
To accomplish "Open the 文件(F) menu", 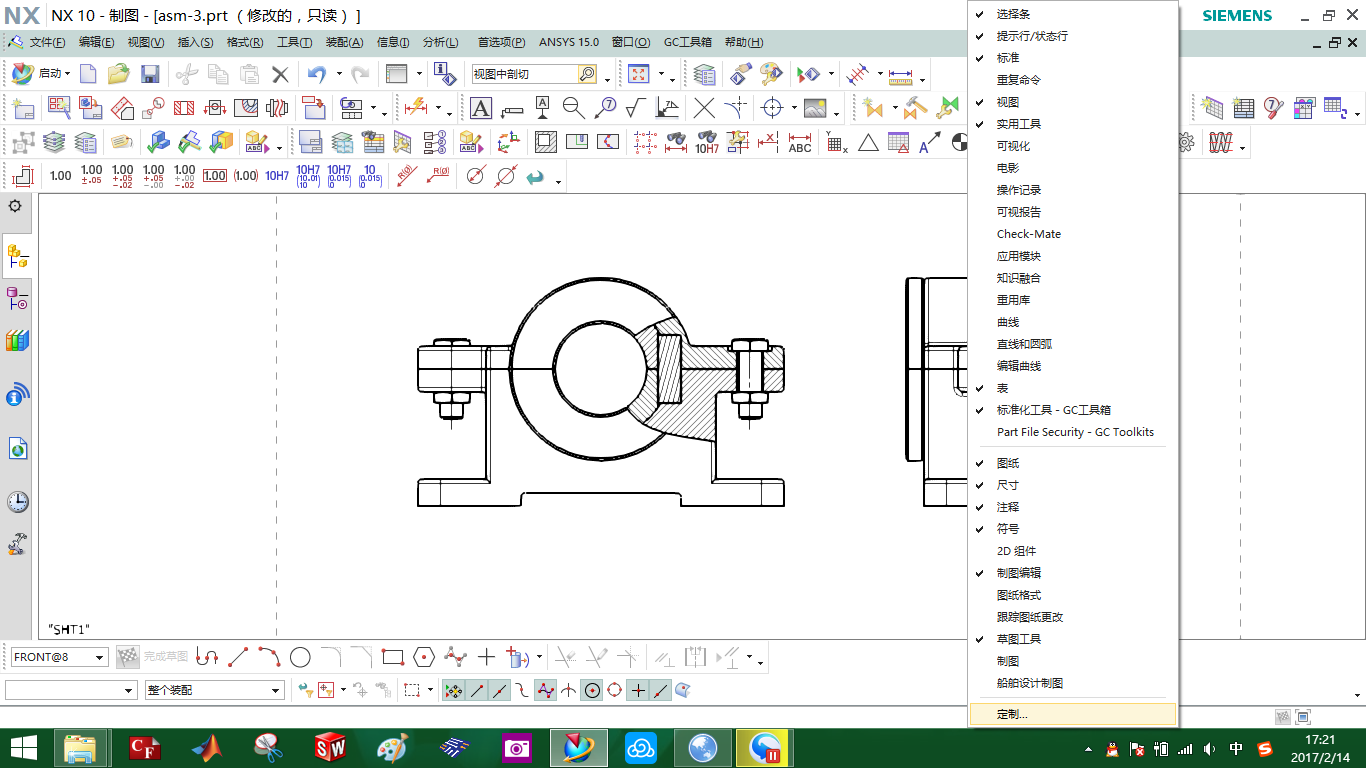I will [x=47, y=42].
